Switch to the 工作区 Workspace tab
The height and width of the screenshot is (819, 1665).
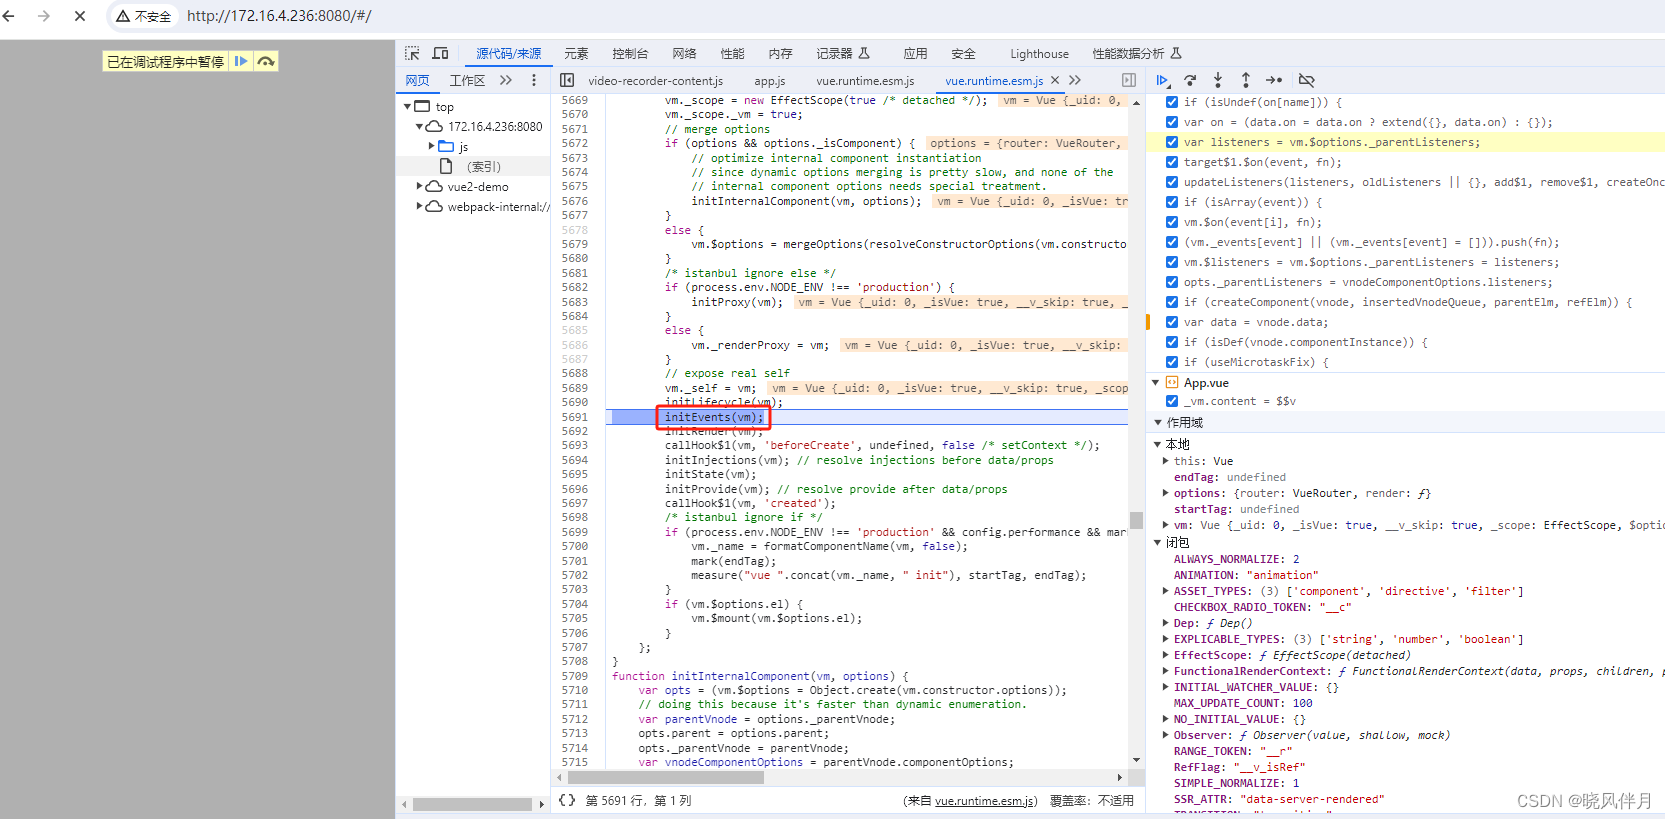pos(467,81)
